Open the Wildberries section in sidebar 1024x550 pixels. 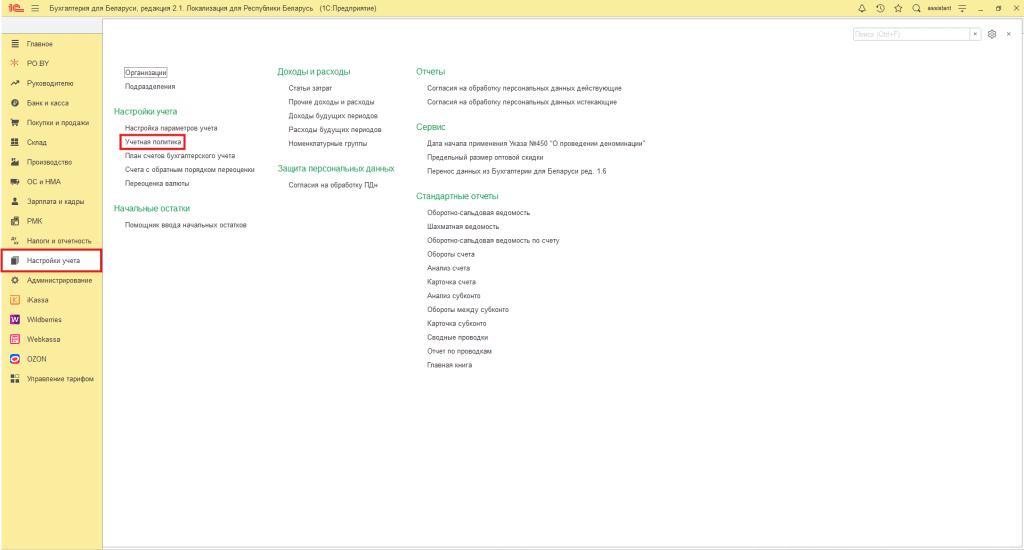(45, 319)
